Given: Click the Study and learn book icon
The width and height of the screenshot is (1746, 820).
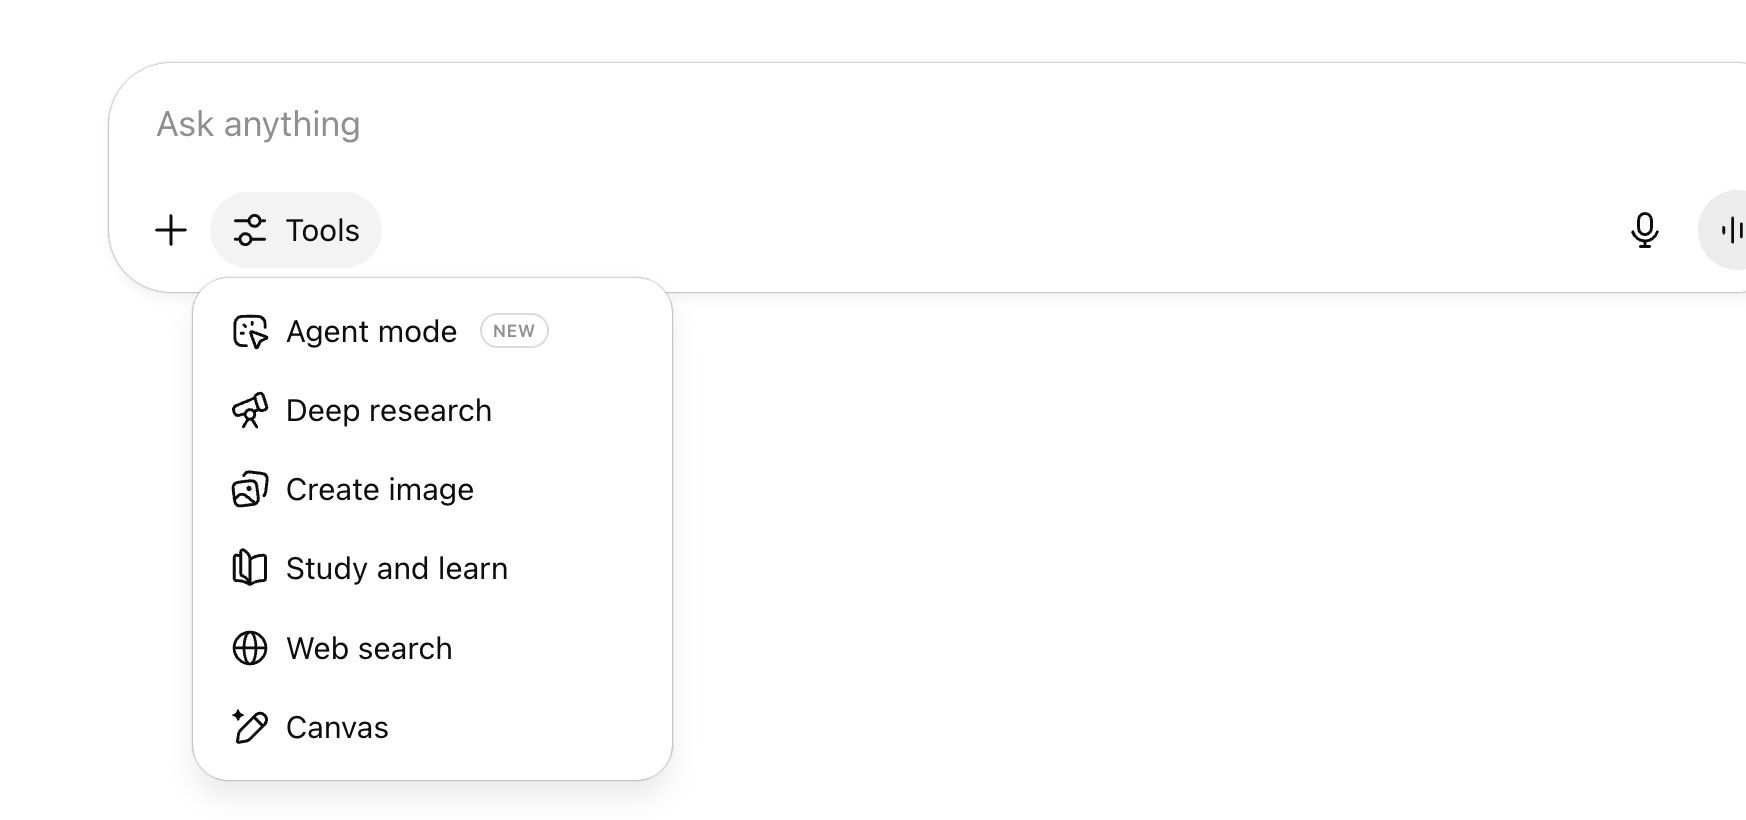Looking at the screenshot, I should click(x=250, y=569).
